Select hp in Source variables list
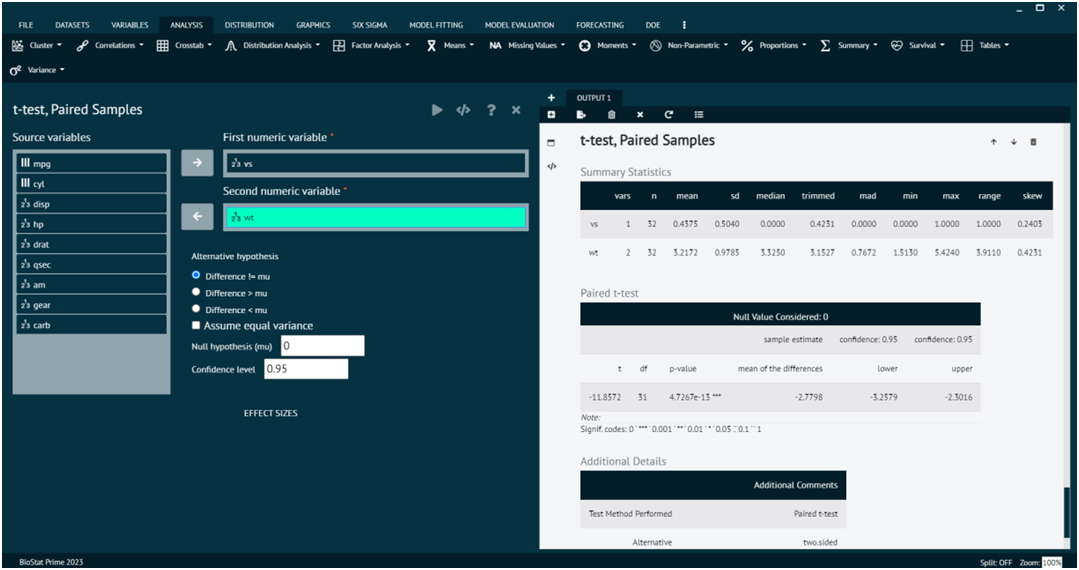Screen dimensions: 1079x570 click(91, 224)
